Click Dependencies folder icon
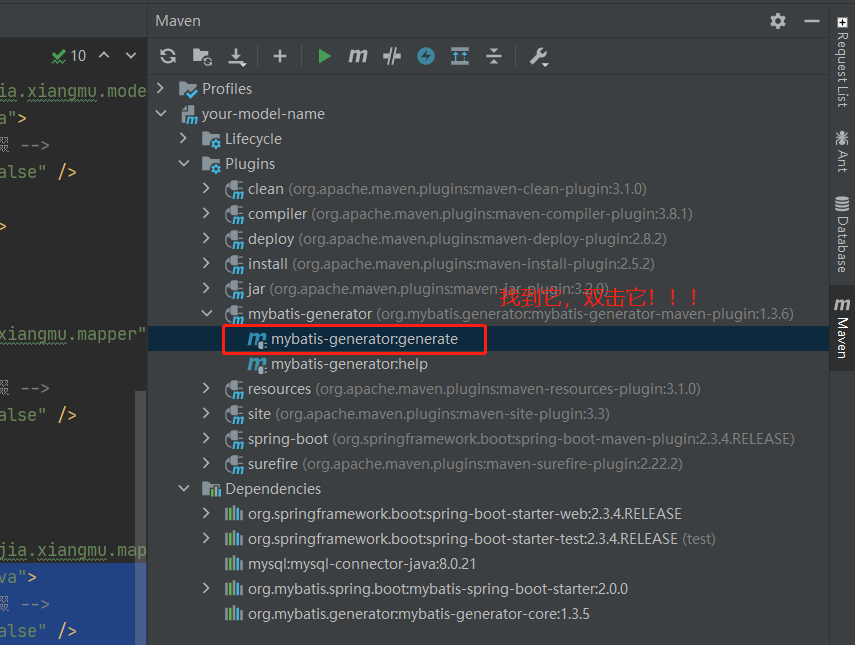Image resolution: width=855 pixels, height=645 pixels. tap(211, 489)
